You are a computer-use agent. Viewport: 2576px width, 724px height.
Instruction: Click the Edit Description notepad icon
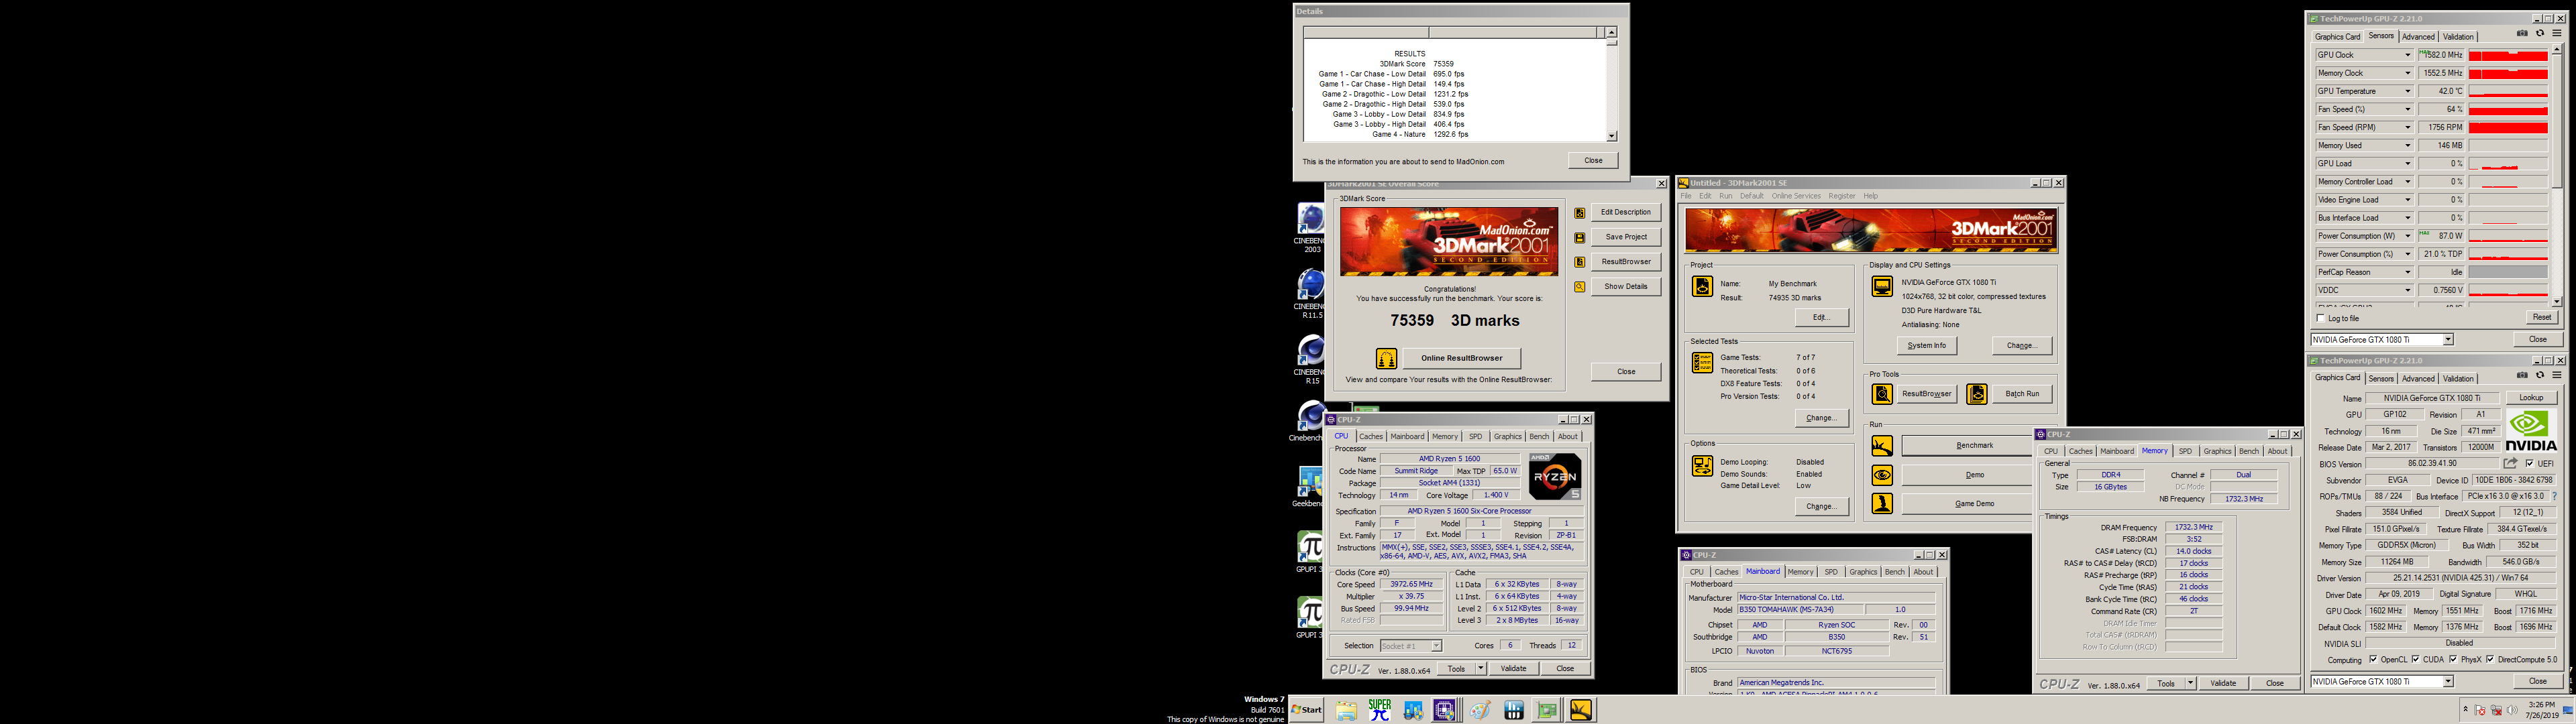pos(1580,213)
